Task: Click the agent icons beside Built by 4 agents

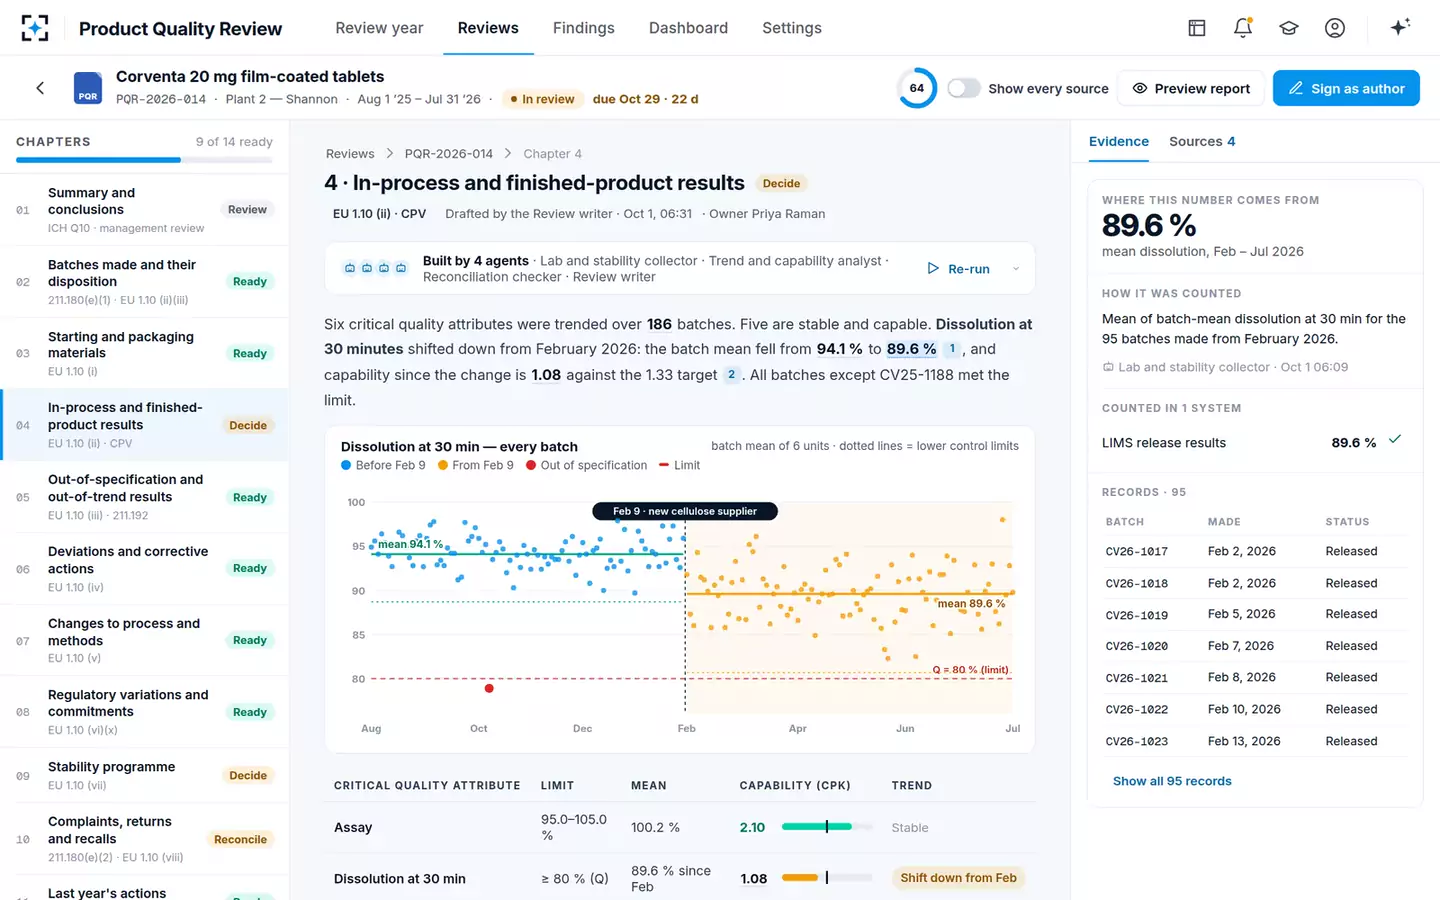Action: (x=375, y=268)
